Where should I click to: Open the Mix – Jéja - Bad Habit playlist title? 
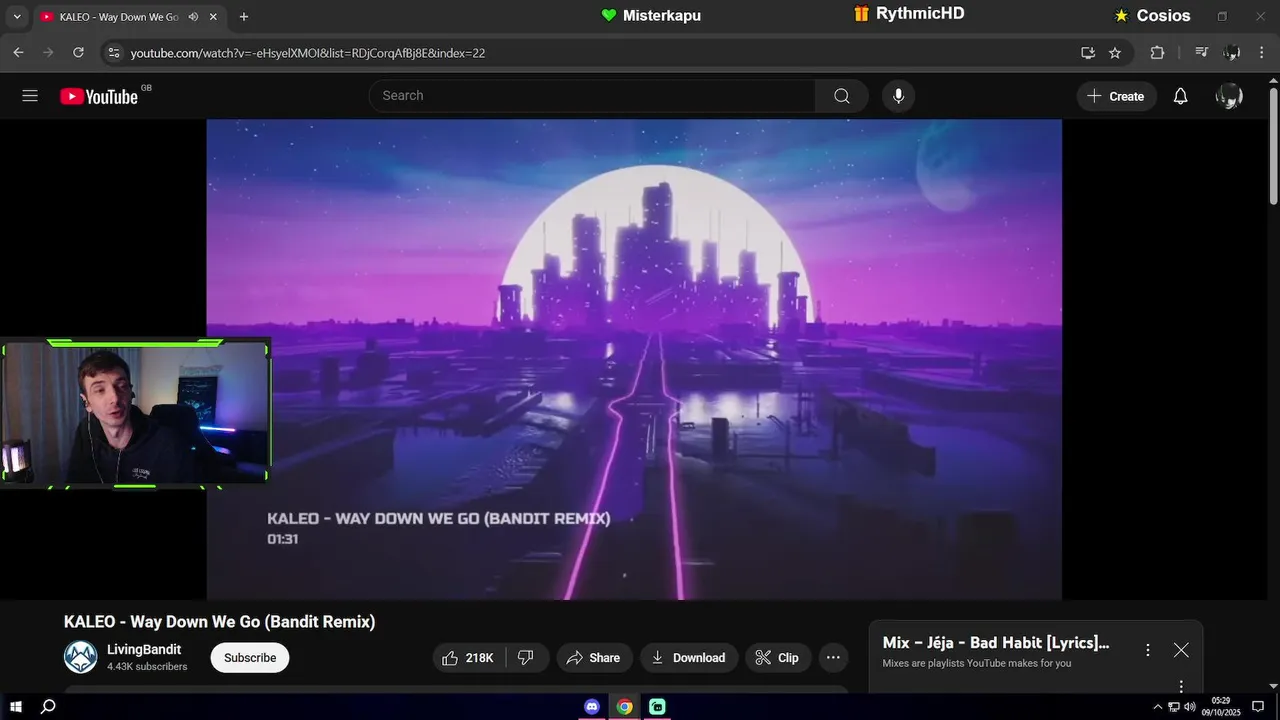coord(996,643)
